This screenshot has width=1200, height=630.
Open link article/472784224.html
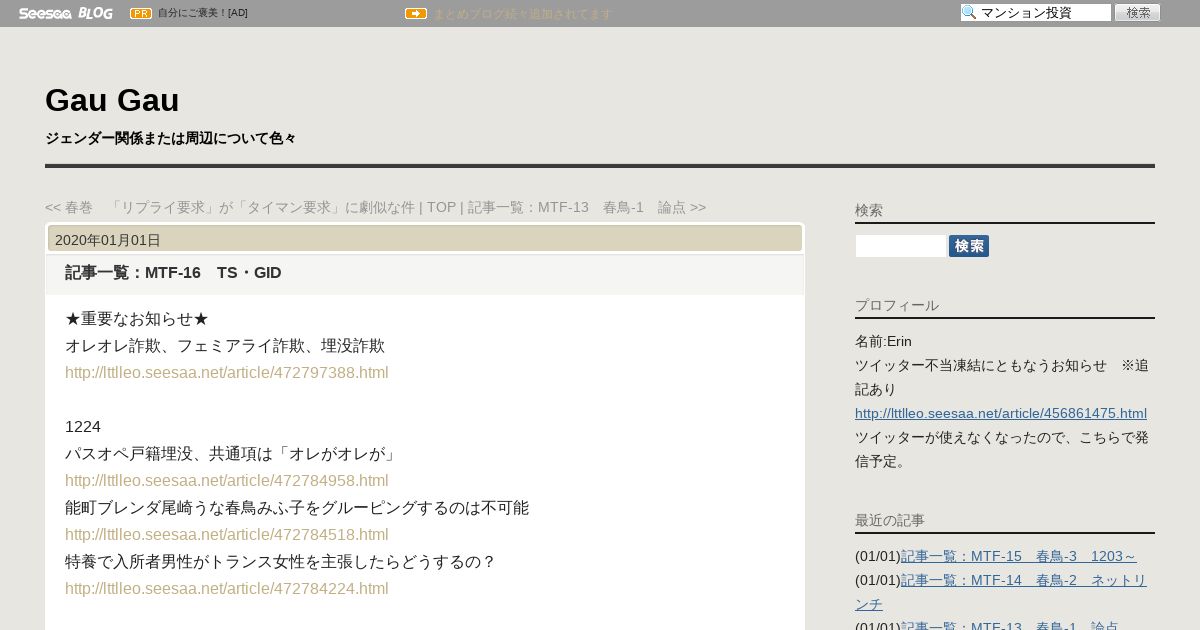click(227, 589)
